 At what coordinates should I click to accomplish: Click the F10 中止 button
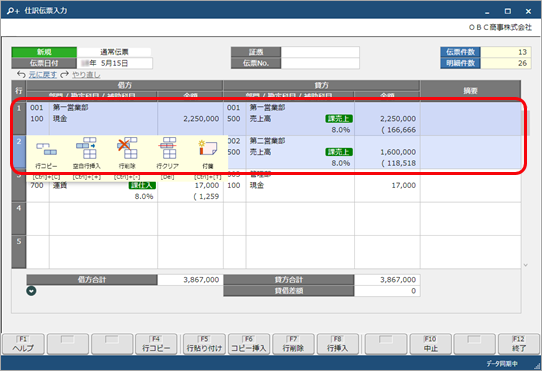point(430,344)
